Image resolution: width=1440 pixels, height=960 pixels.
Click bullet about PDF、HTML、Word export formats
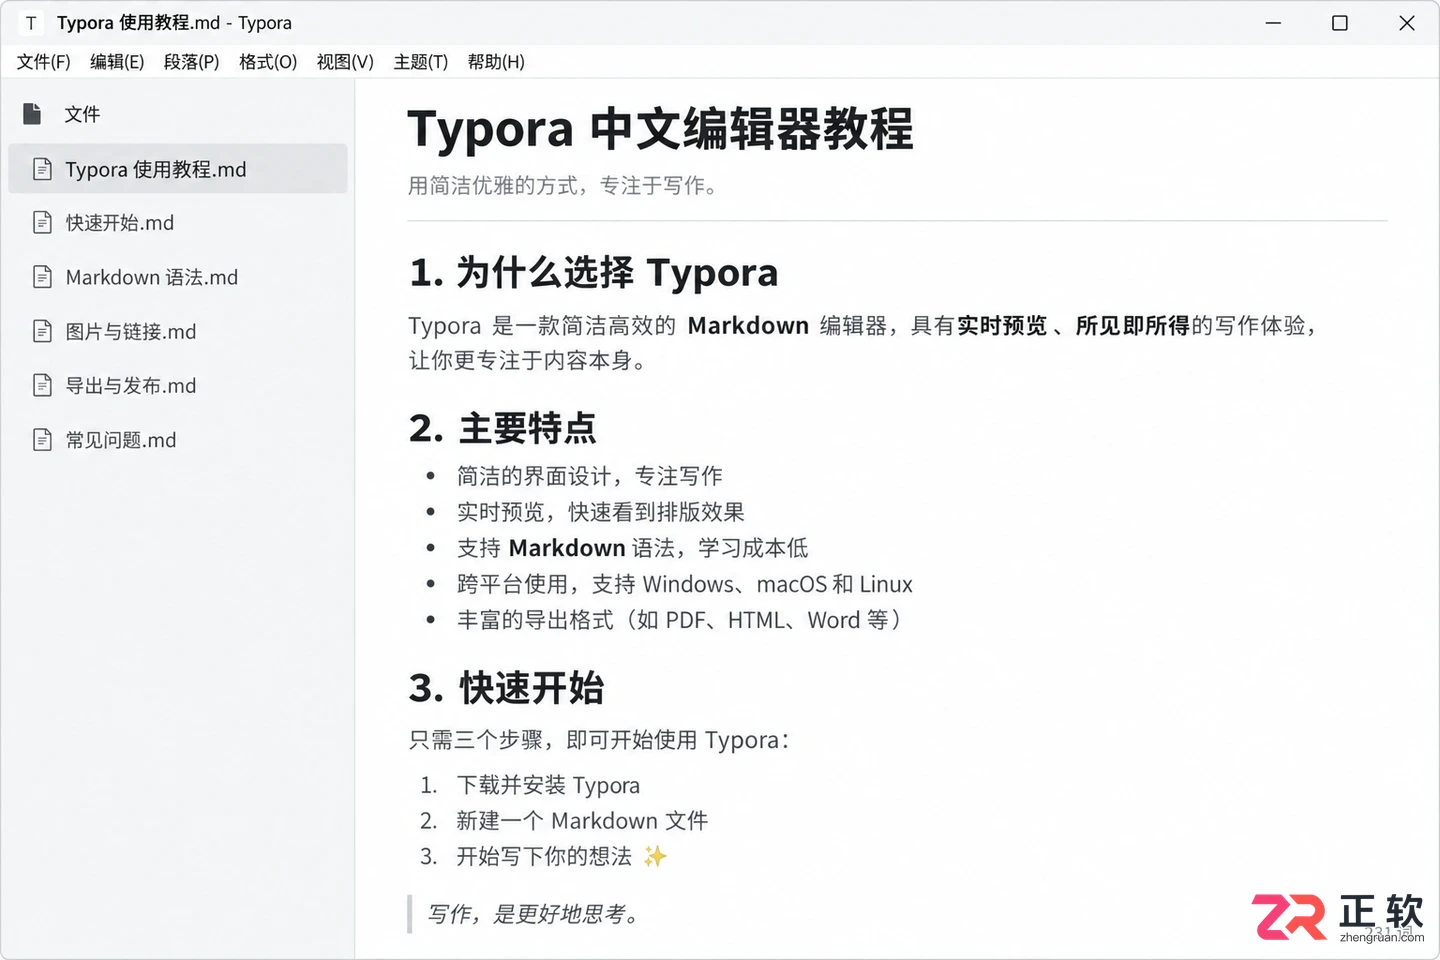pyautogui.click(x=679, y=620)
